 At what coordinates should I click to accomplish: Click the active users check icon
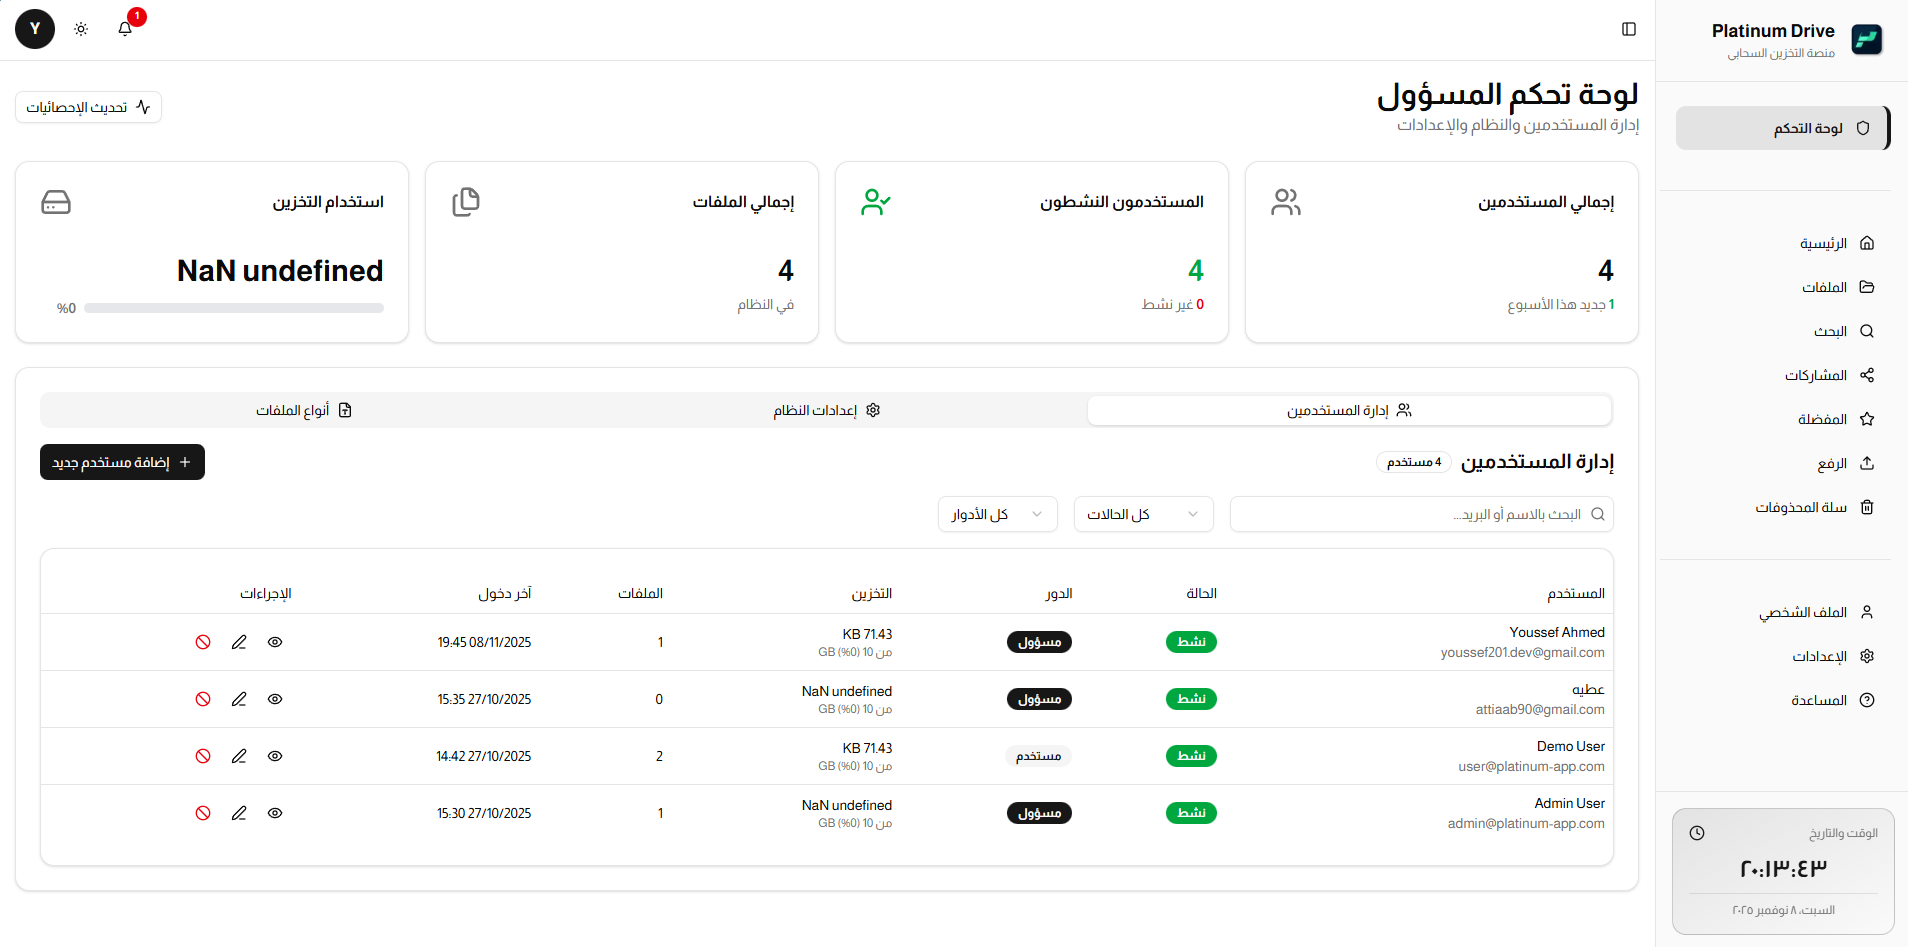pos(876,202)
